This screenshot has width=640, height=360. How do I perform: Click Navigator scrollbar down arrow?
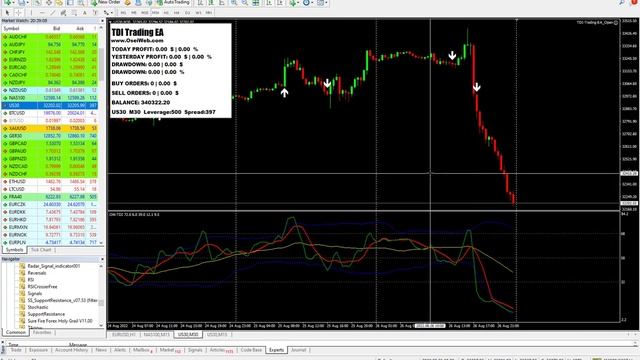coord(101,325)
